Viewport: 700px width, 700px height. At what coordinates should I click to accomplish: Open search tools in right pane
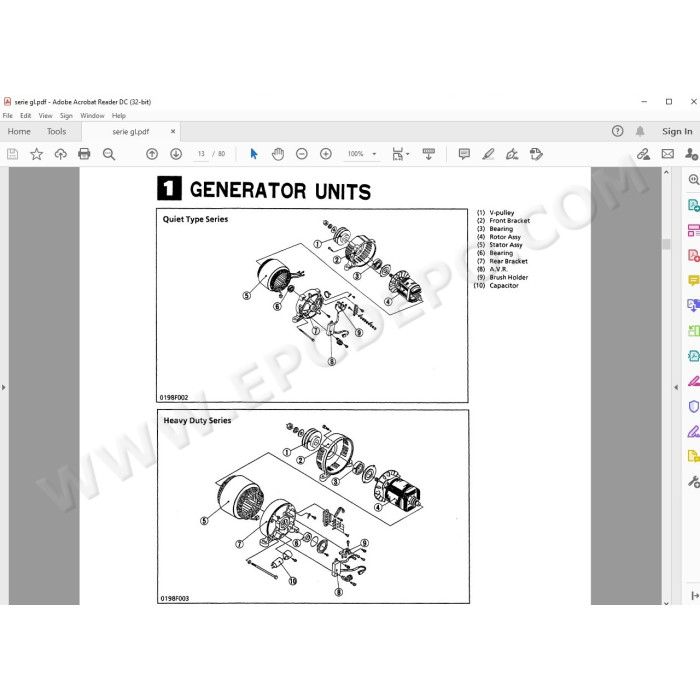click(x=693, y=179)
